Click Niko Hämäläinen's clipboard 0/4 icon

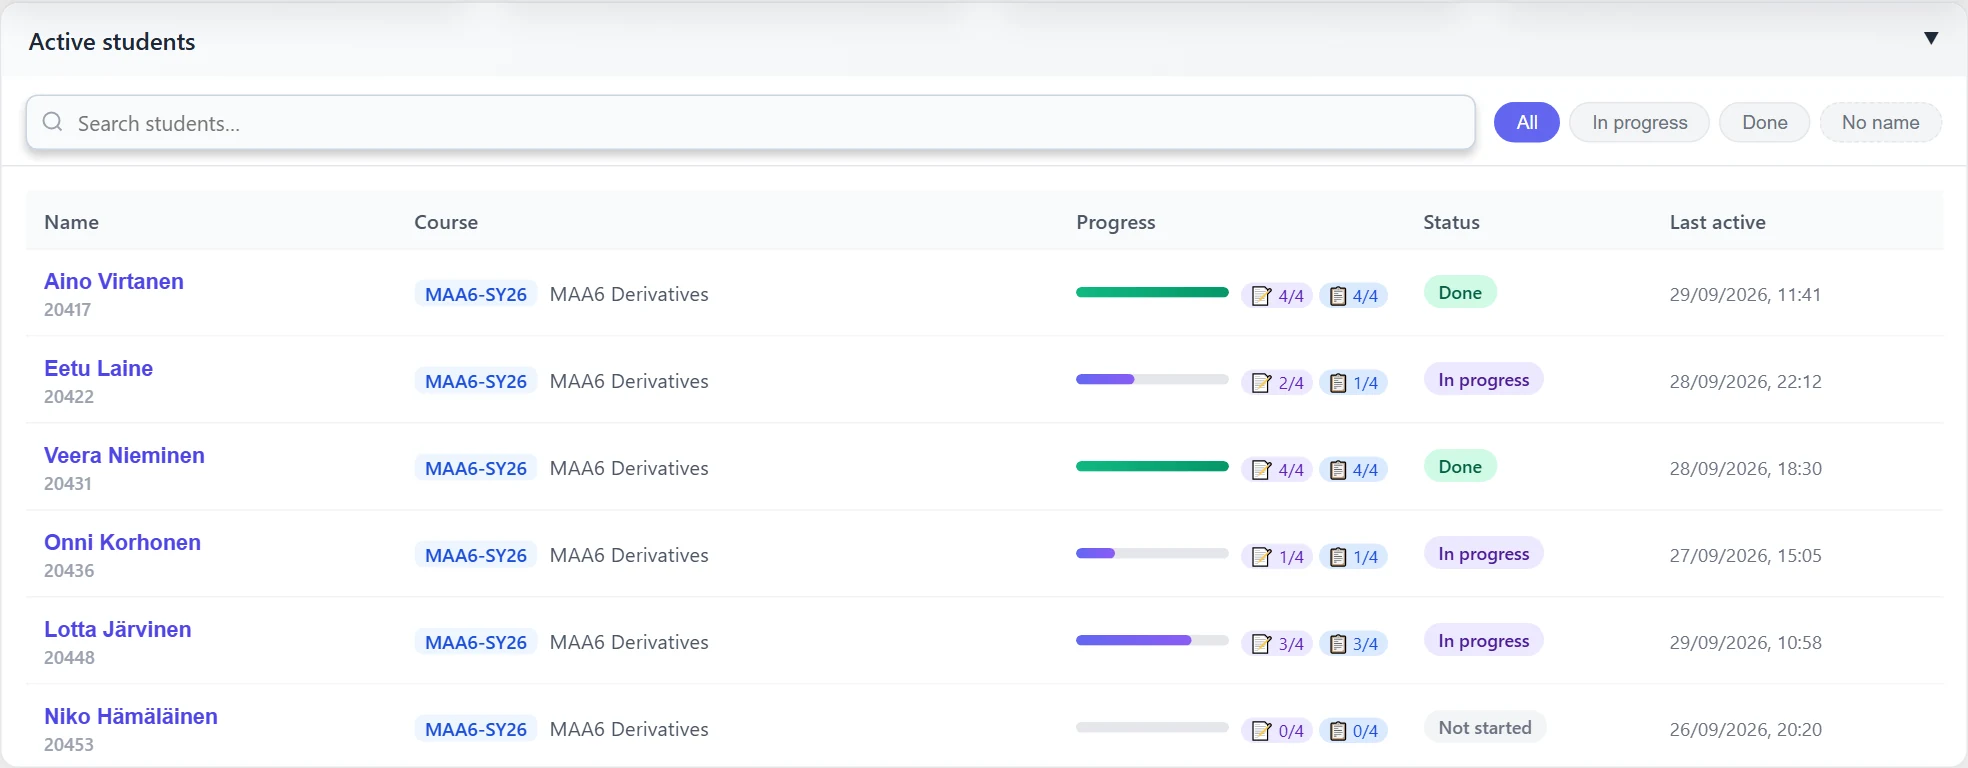click(1338, 731)
